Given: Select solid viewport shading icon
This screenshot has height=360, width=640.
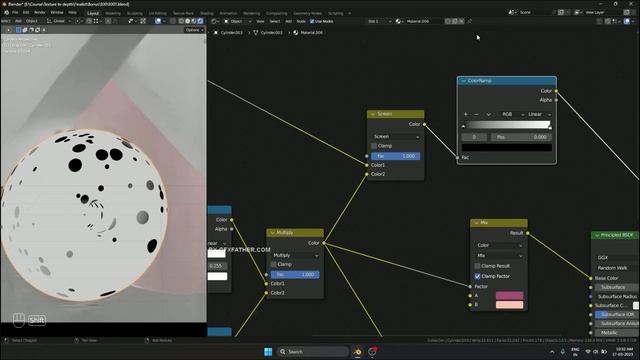Looking at the screenshot, I should pos(187,21).
